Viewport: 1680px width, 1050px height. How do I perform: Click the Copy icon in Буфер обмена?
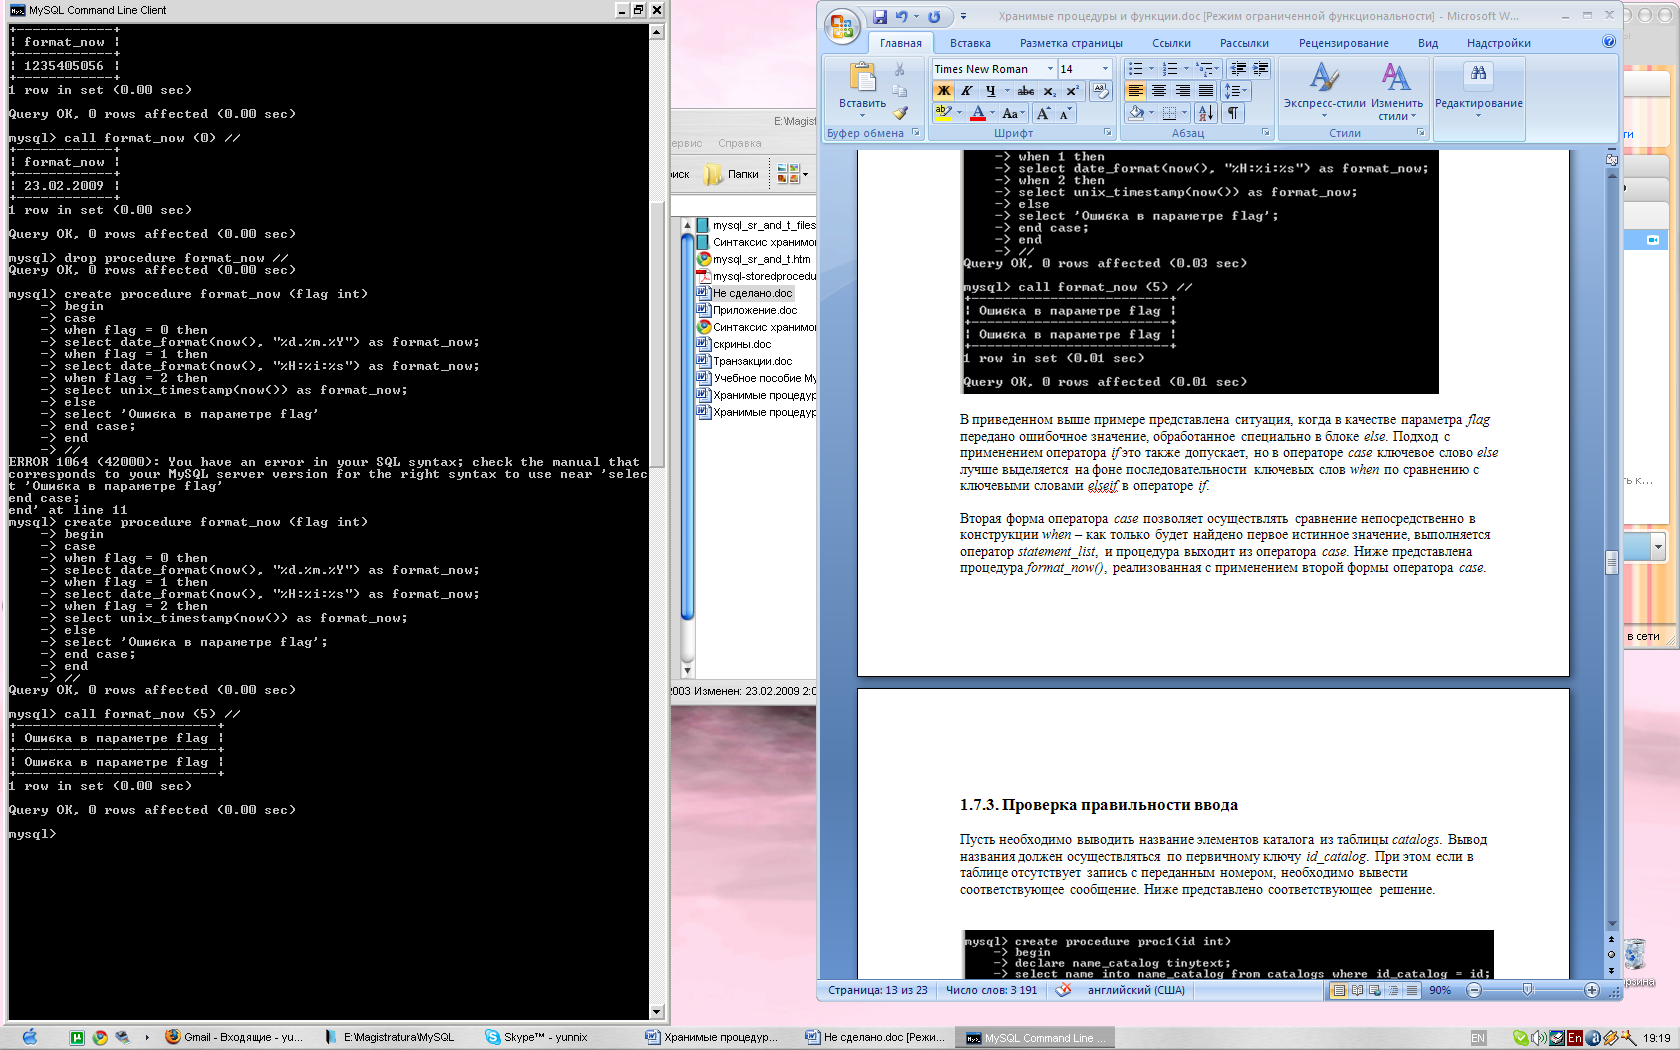900,91
